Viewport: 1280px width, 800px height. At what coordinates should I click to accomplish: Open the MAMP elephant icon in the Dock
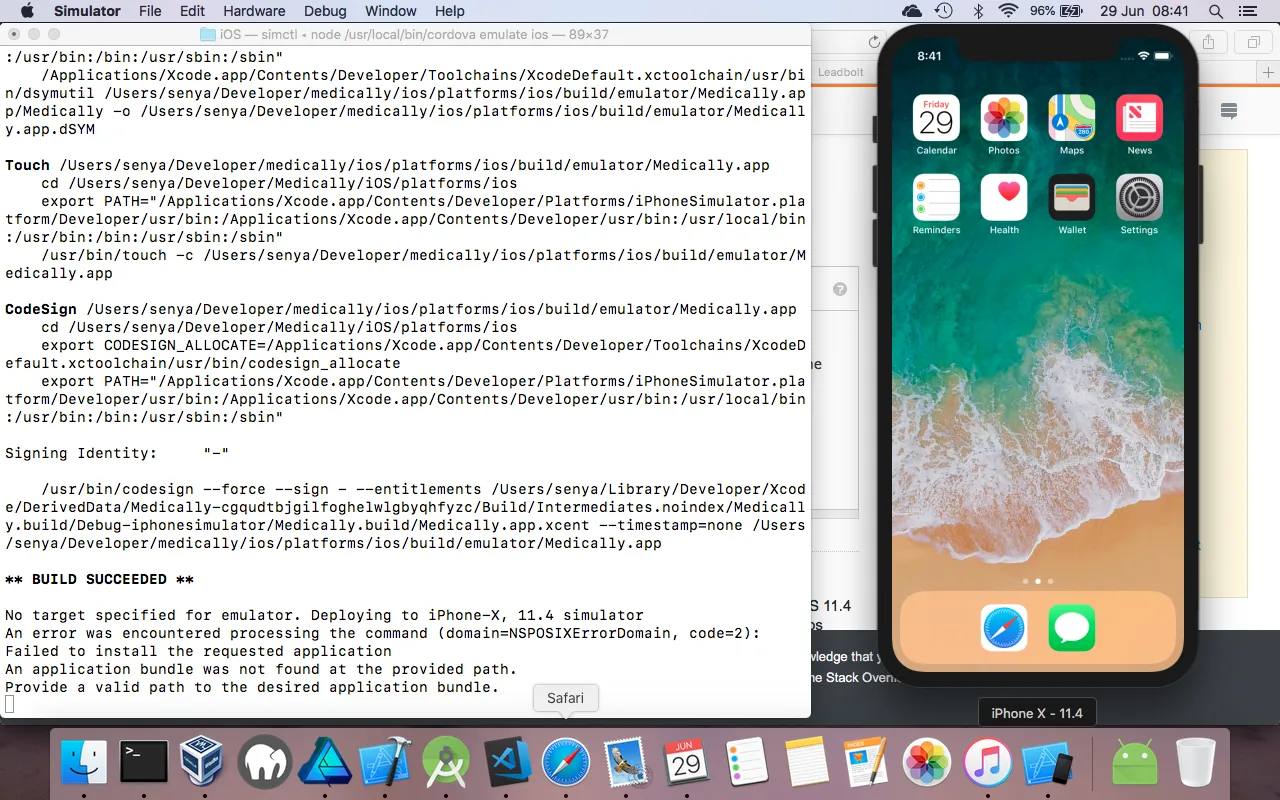(265, 763)
